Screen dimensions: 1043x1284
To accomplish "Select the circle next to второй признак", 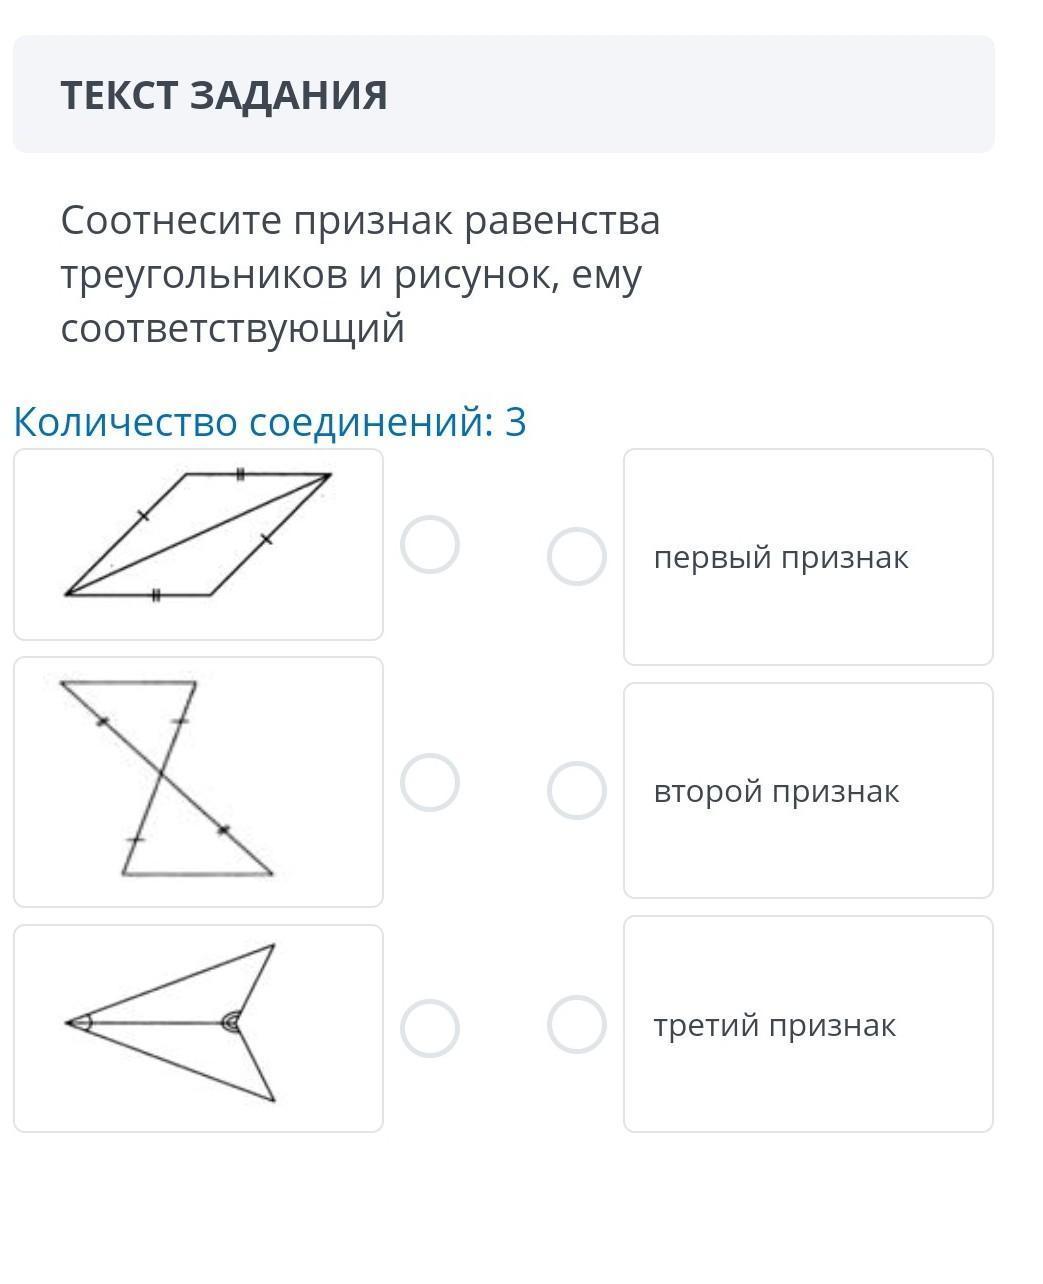I will coord(577,790).
